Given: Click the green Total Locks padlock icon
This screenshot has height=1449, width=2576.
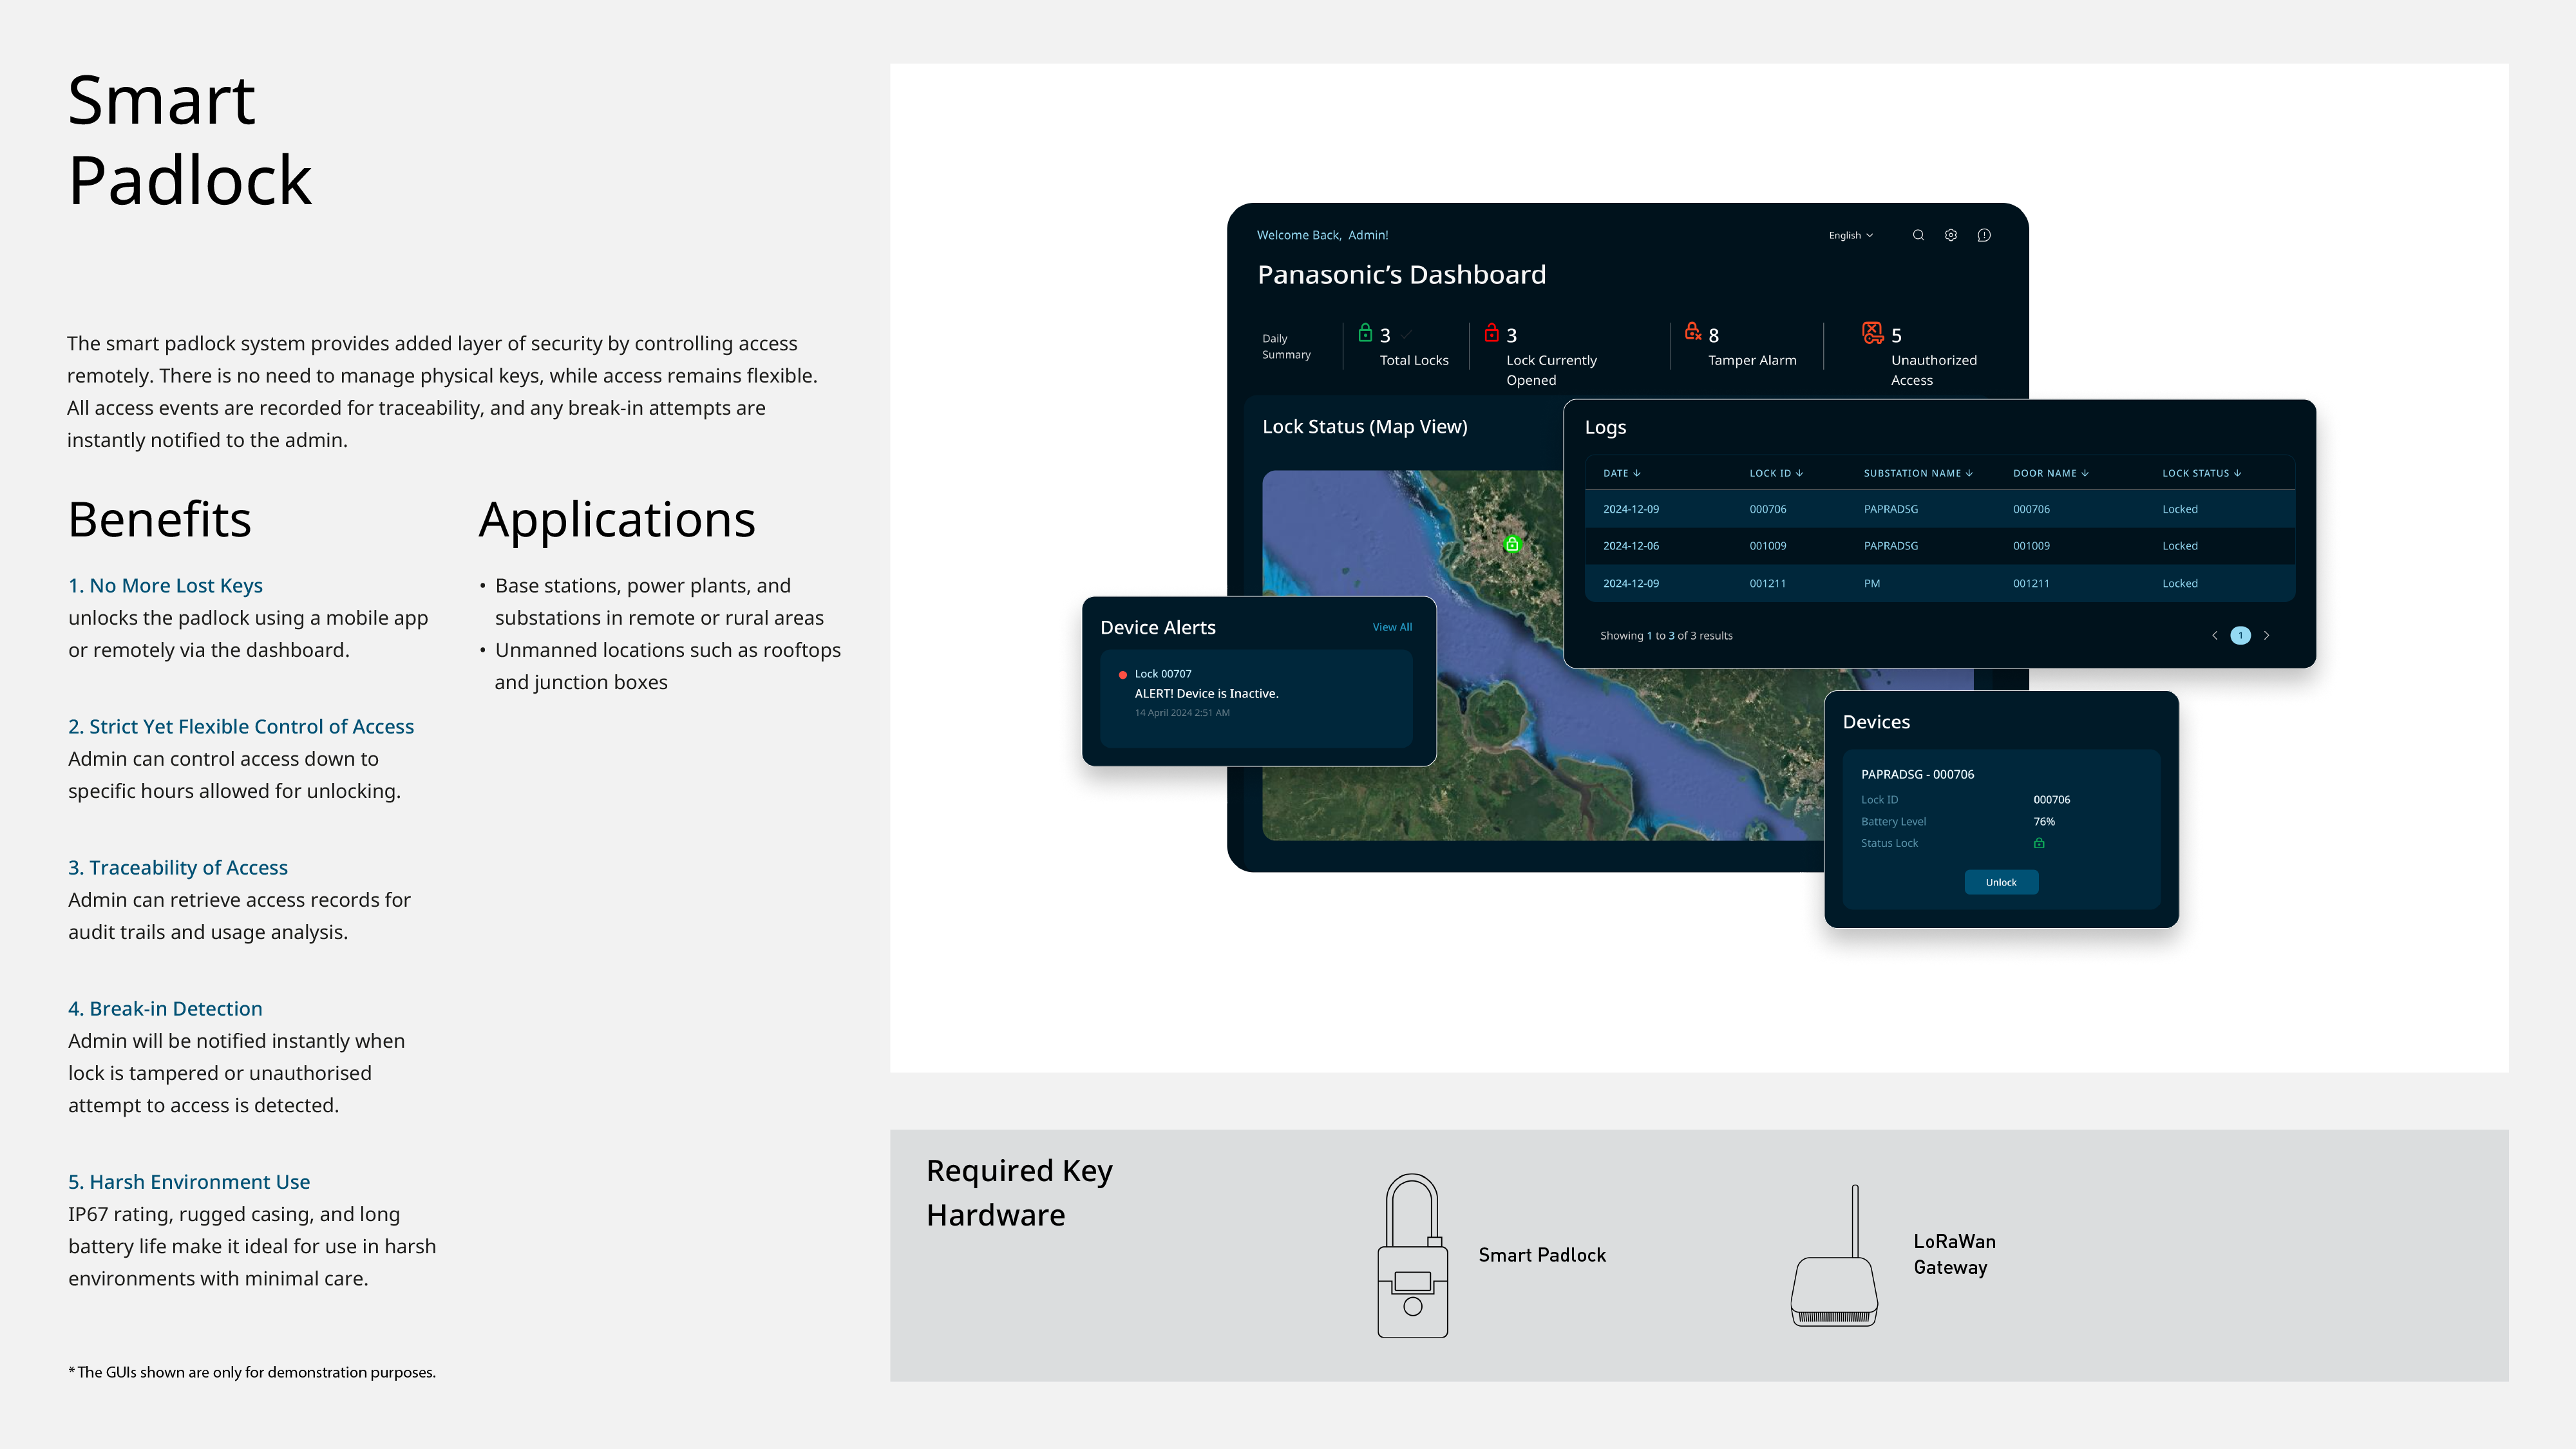Looking at the screenshot, I should pyautogui.click(x=1365, y=332).
